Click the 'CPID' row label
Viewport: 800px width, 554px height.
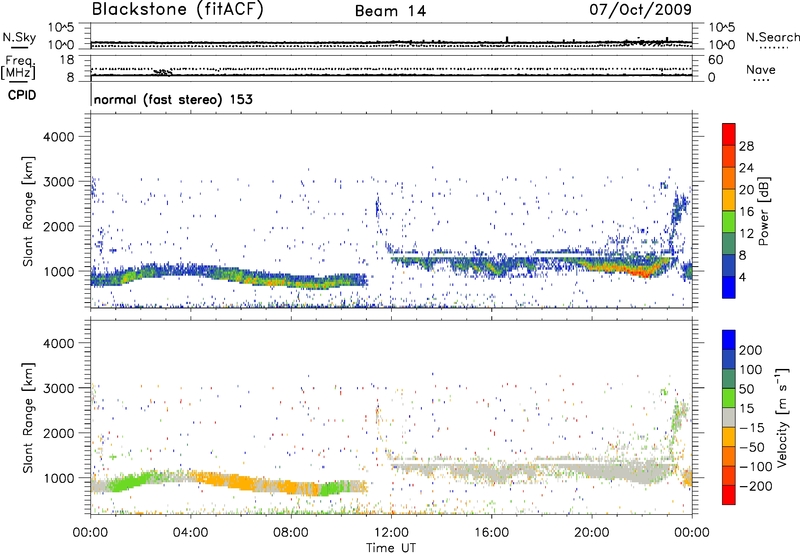(22, 95)
